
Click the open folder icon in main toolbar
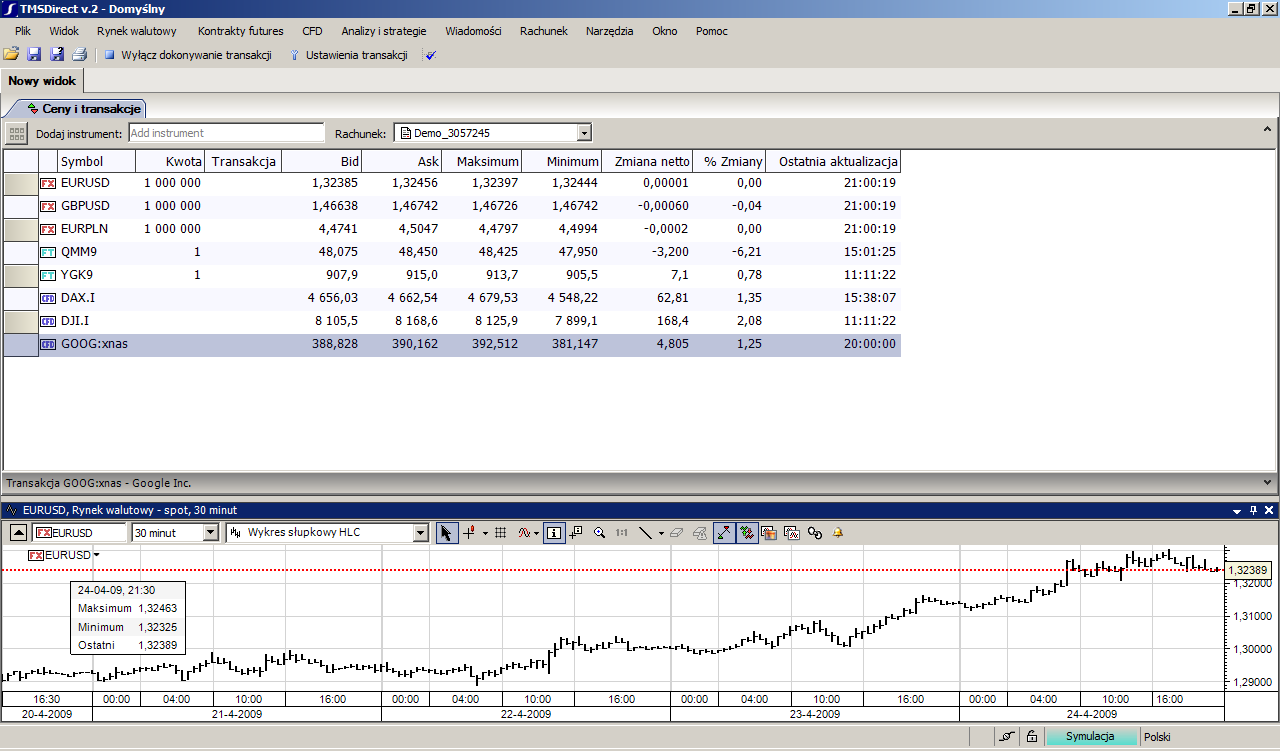[11, 55]
